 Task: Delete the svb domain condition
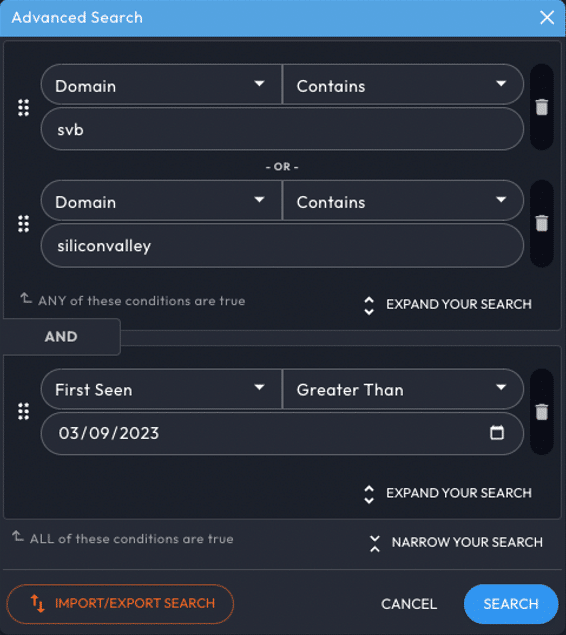(x=542, y=107)
